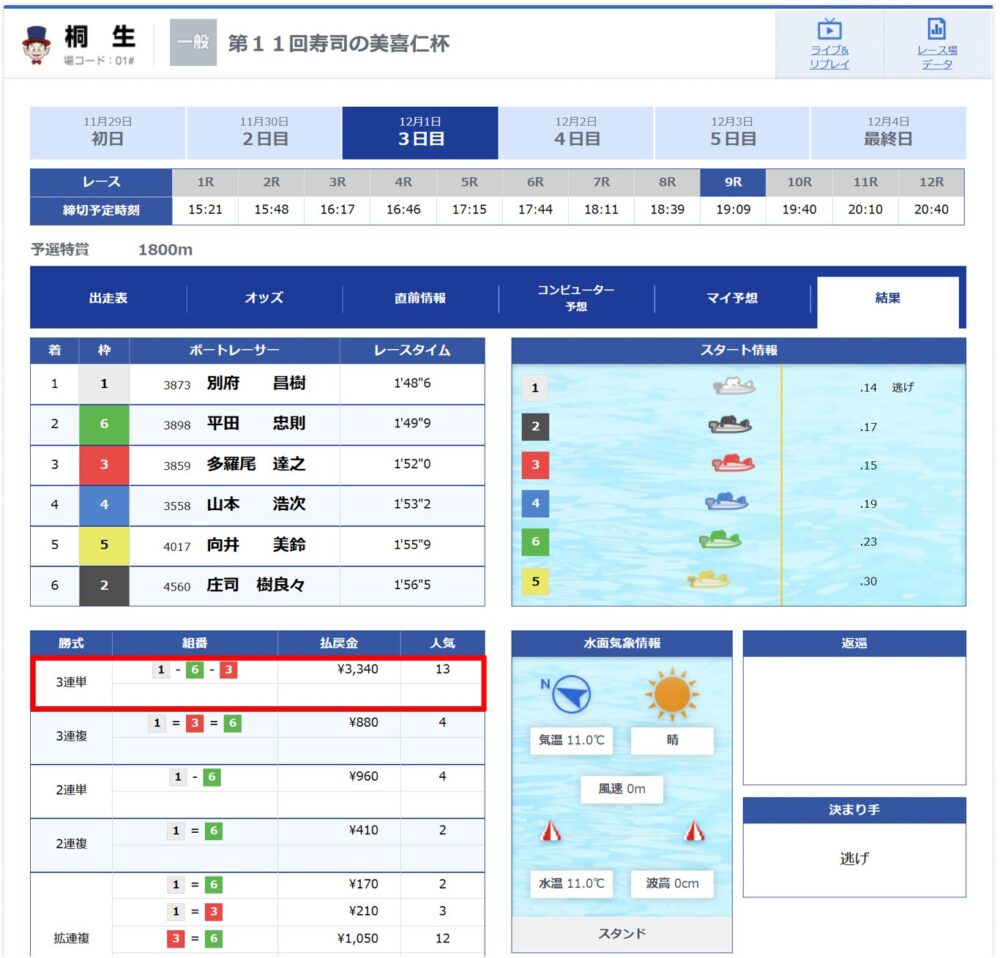Select race 10R in the race row
The width and height of the screenshot is (1000, 958).
pyautogui.click(x=799, y=182)
